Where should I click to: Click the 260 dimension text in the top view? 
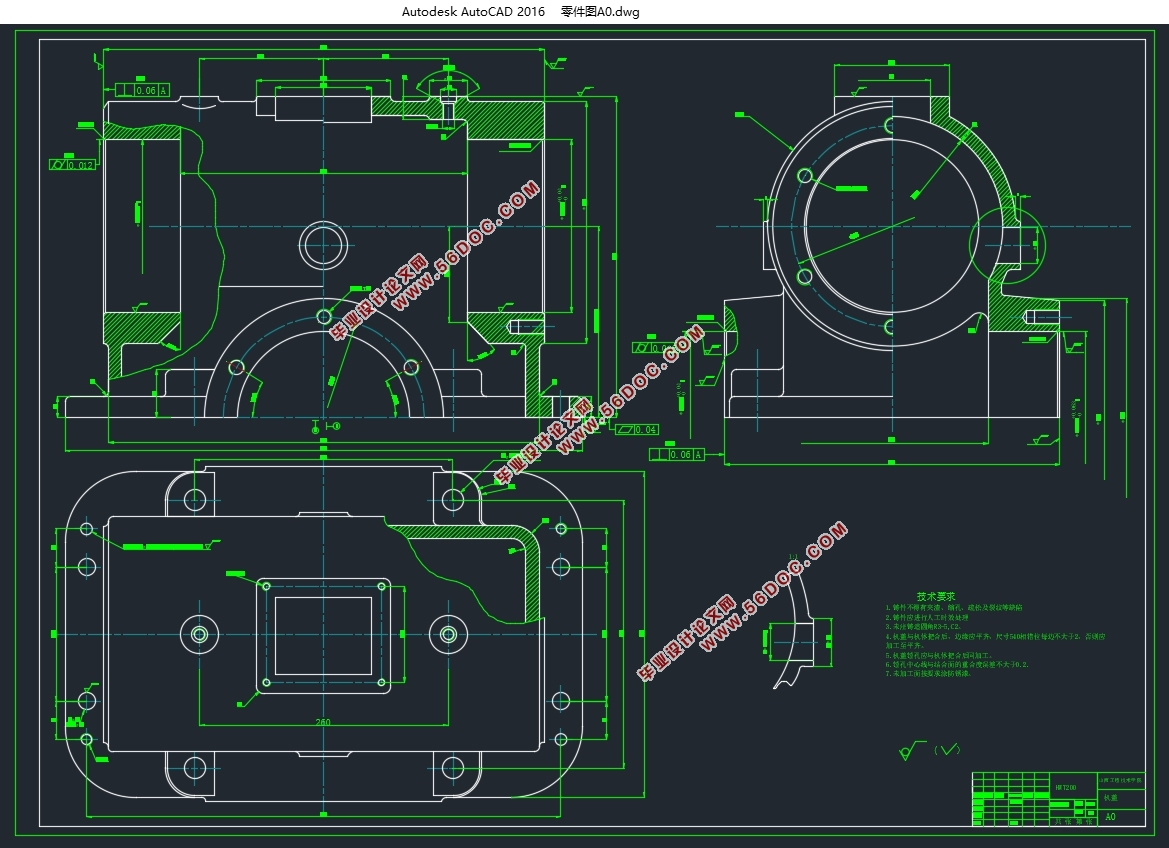pos(323,722)
